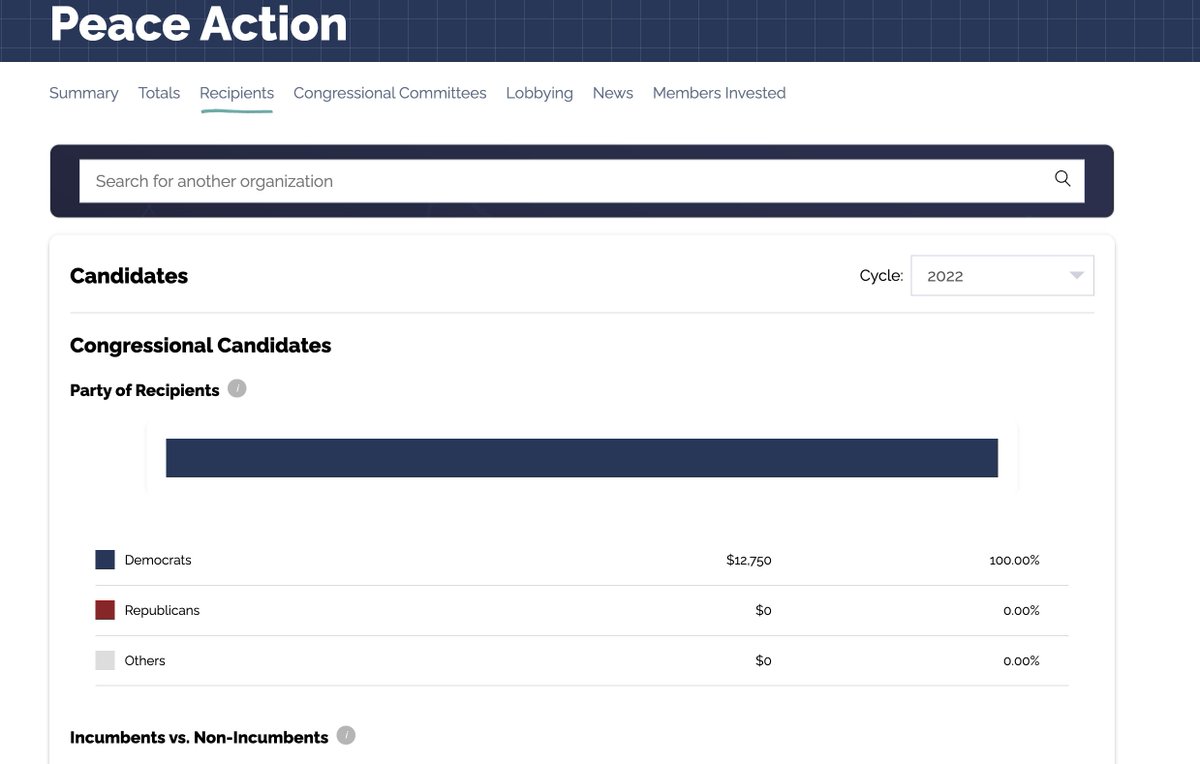Viewport: 1200px width, 764px height.
Task: Click the Others legend label
Action: coord(145,660)
